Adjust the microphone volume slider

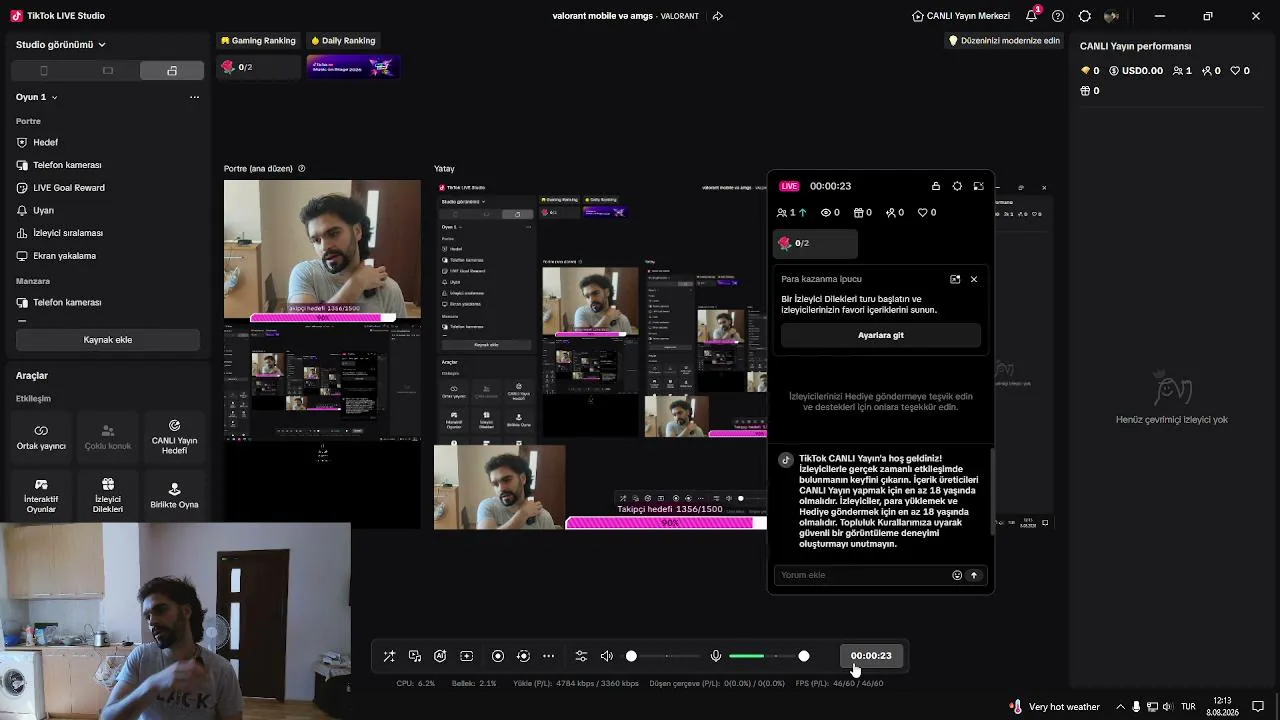click(769, 656)
